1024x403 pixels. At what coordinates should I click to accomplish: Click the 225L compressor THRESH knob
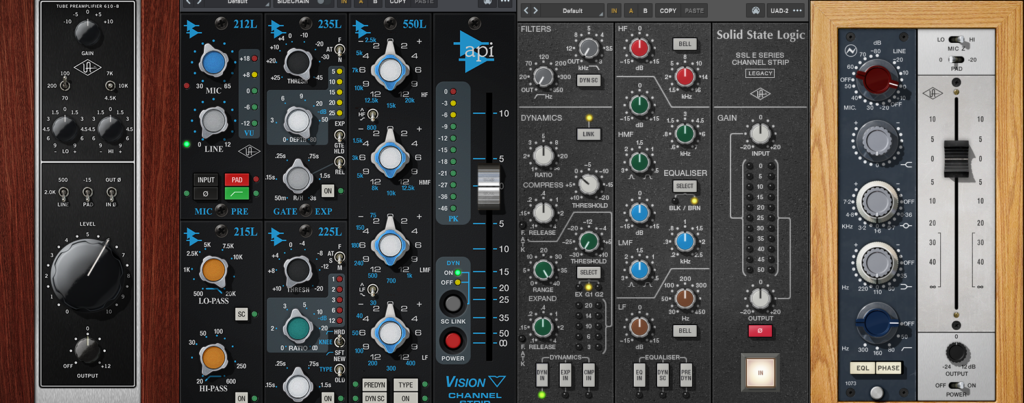pos(297,268)
